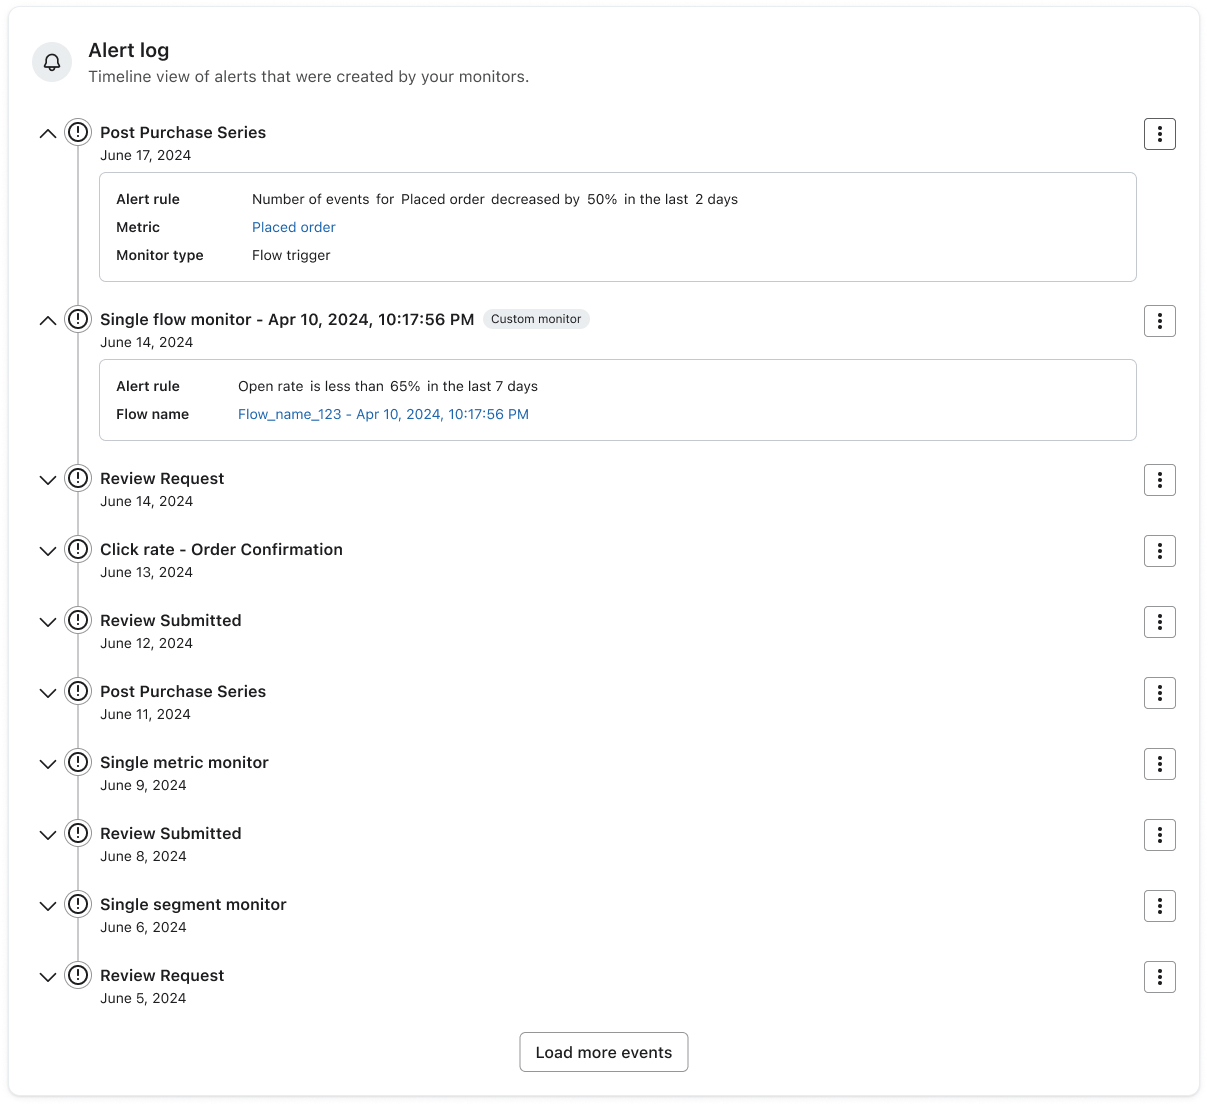Image resolution: width=1208 pixels, height=1106 pixels.
Task: Click the alert icon on Single segment monitor
Action: pyautogui.click(x=78, y=904)
